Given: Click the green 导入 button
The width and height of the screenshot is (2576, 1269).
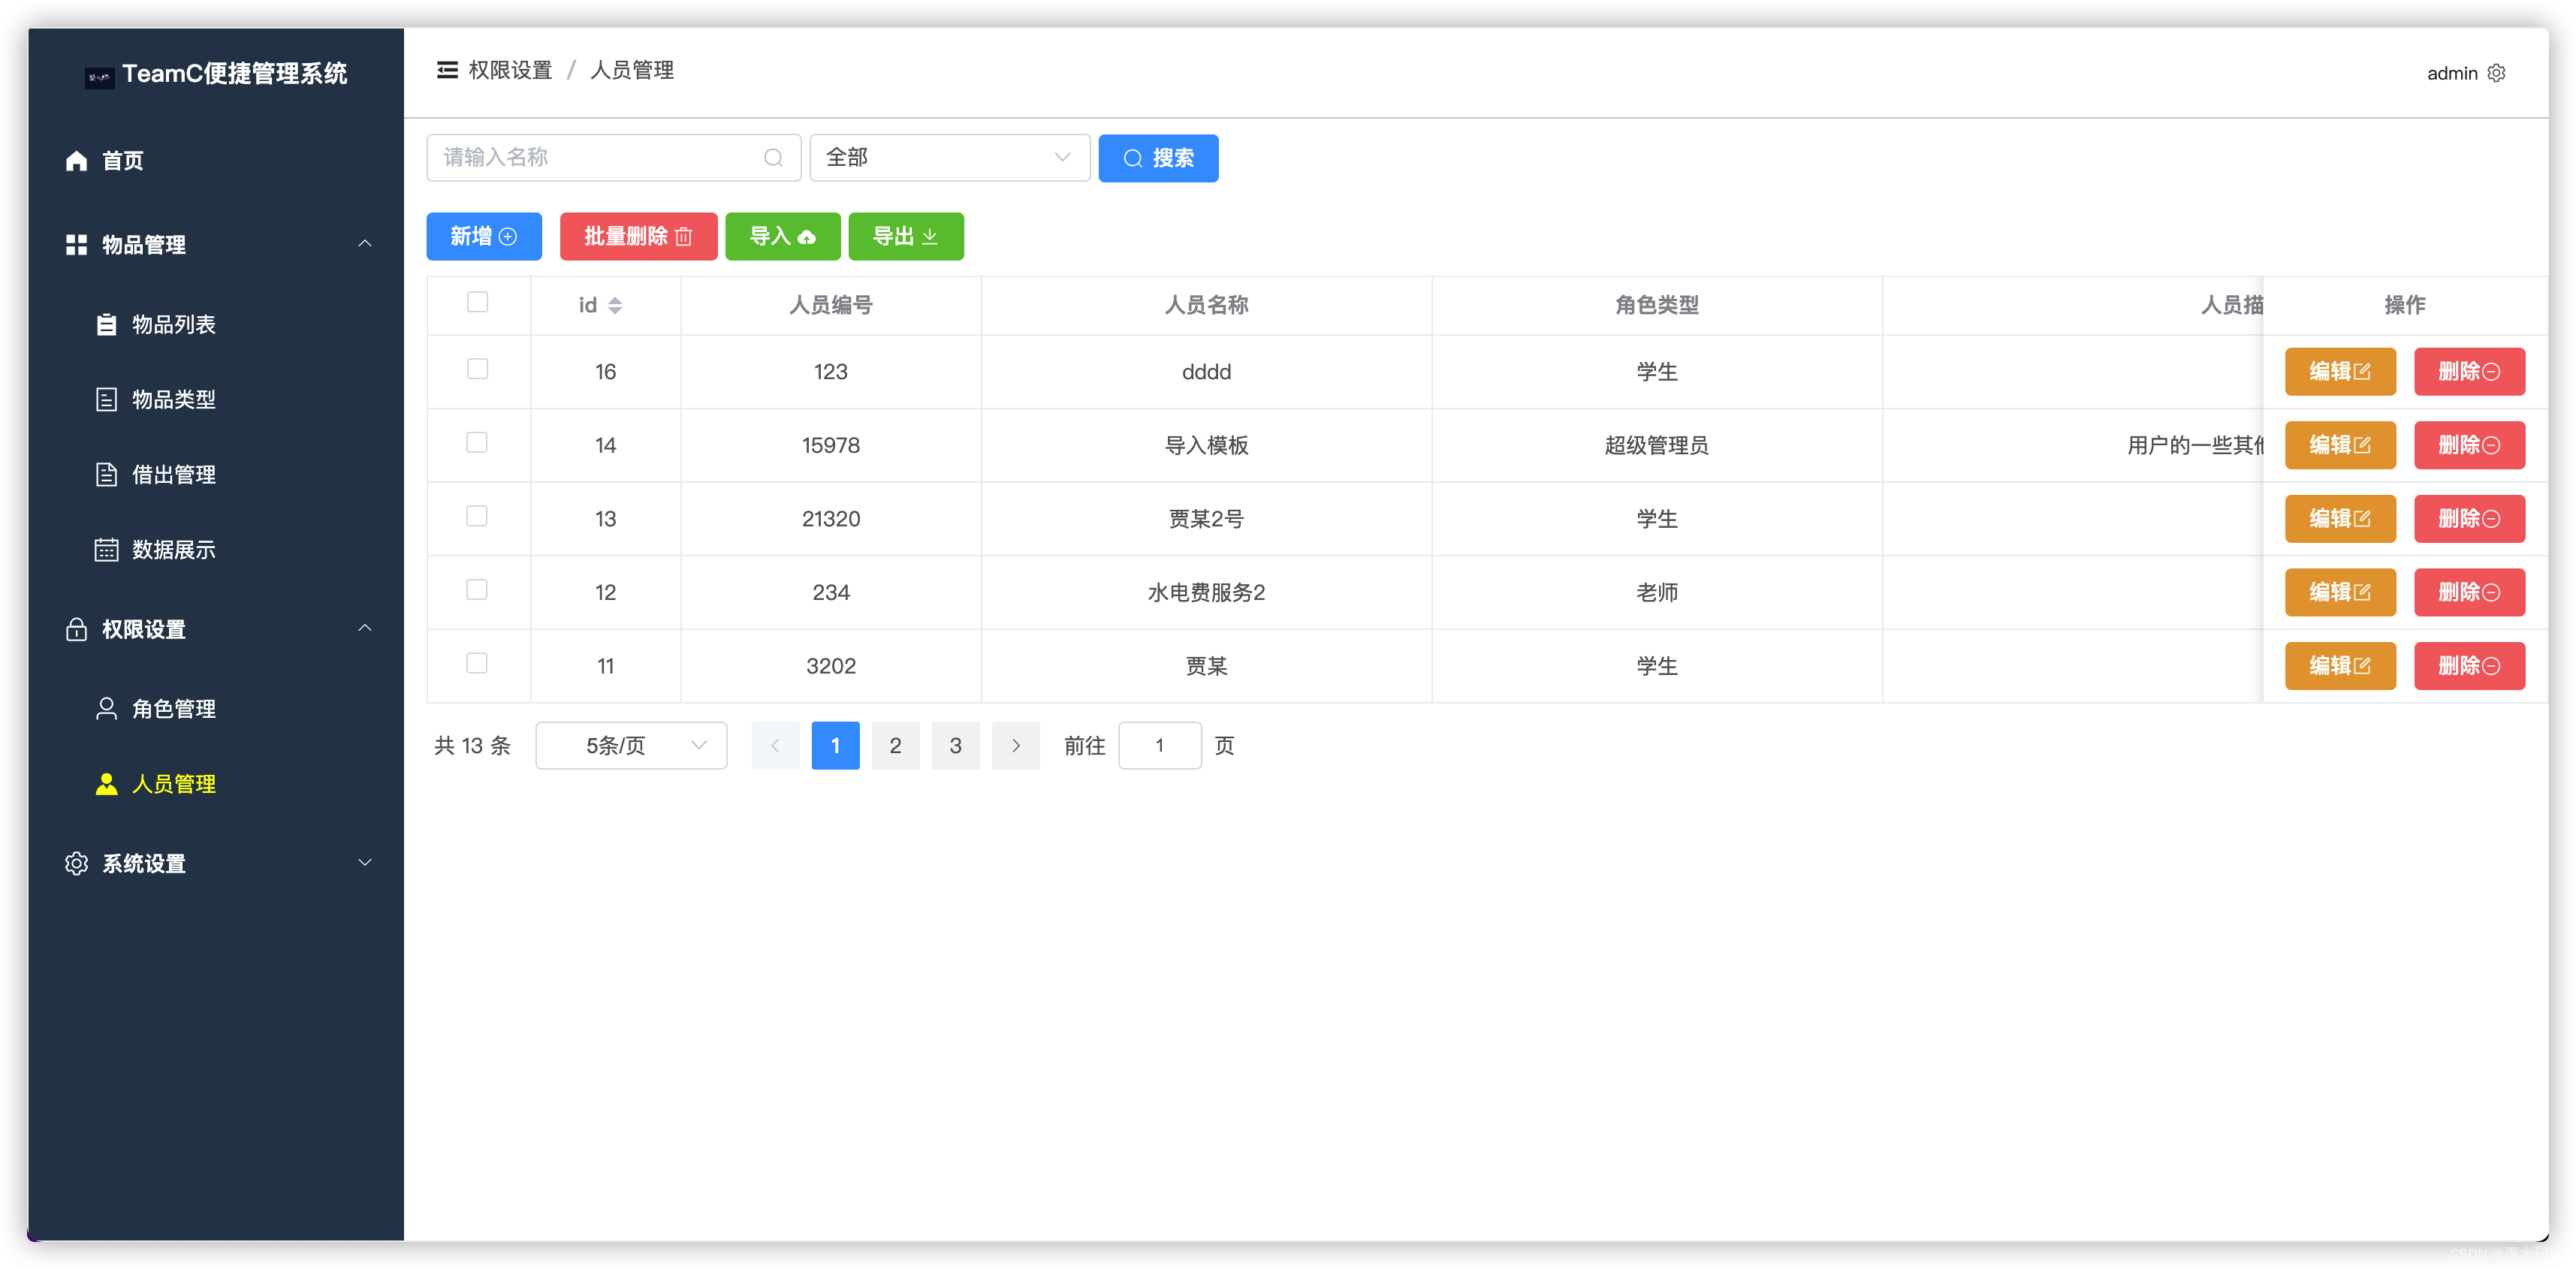Looking at the screenshot, I should point(783,237).
